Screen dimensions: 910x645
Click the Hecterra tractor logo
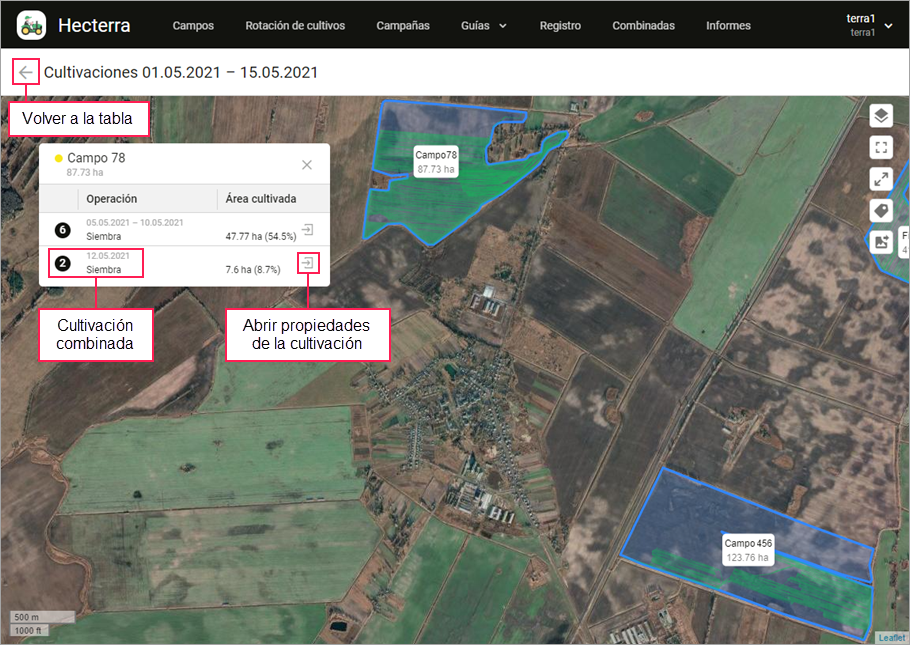coord(31,25)
